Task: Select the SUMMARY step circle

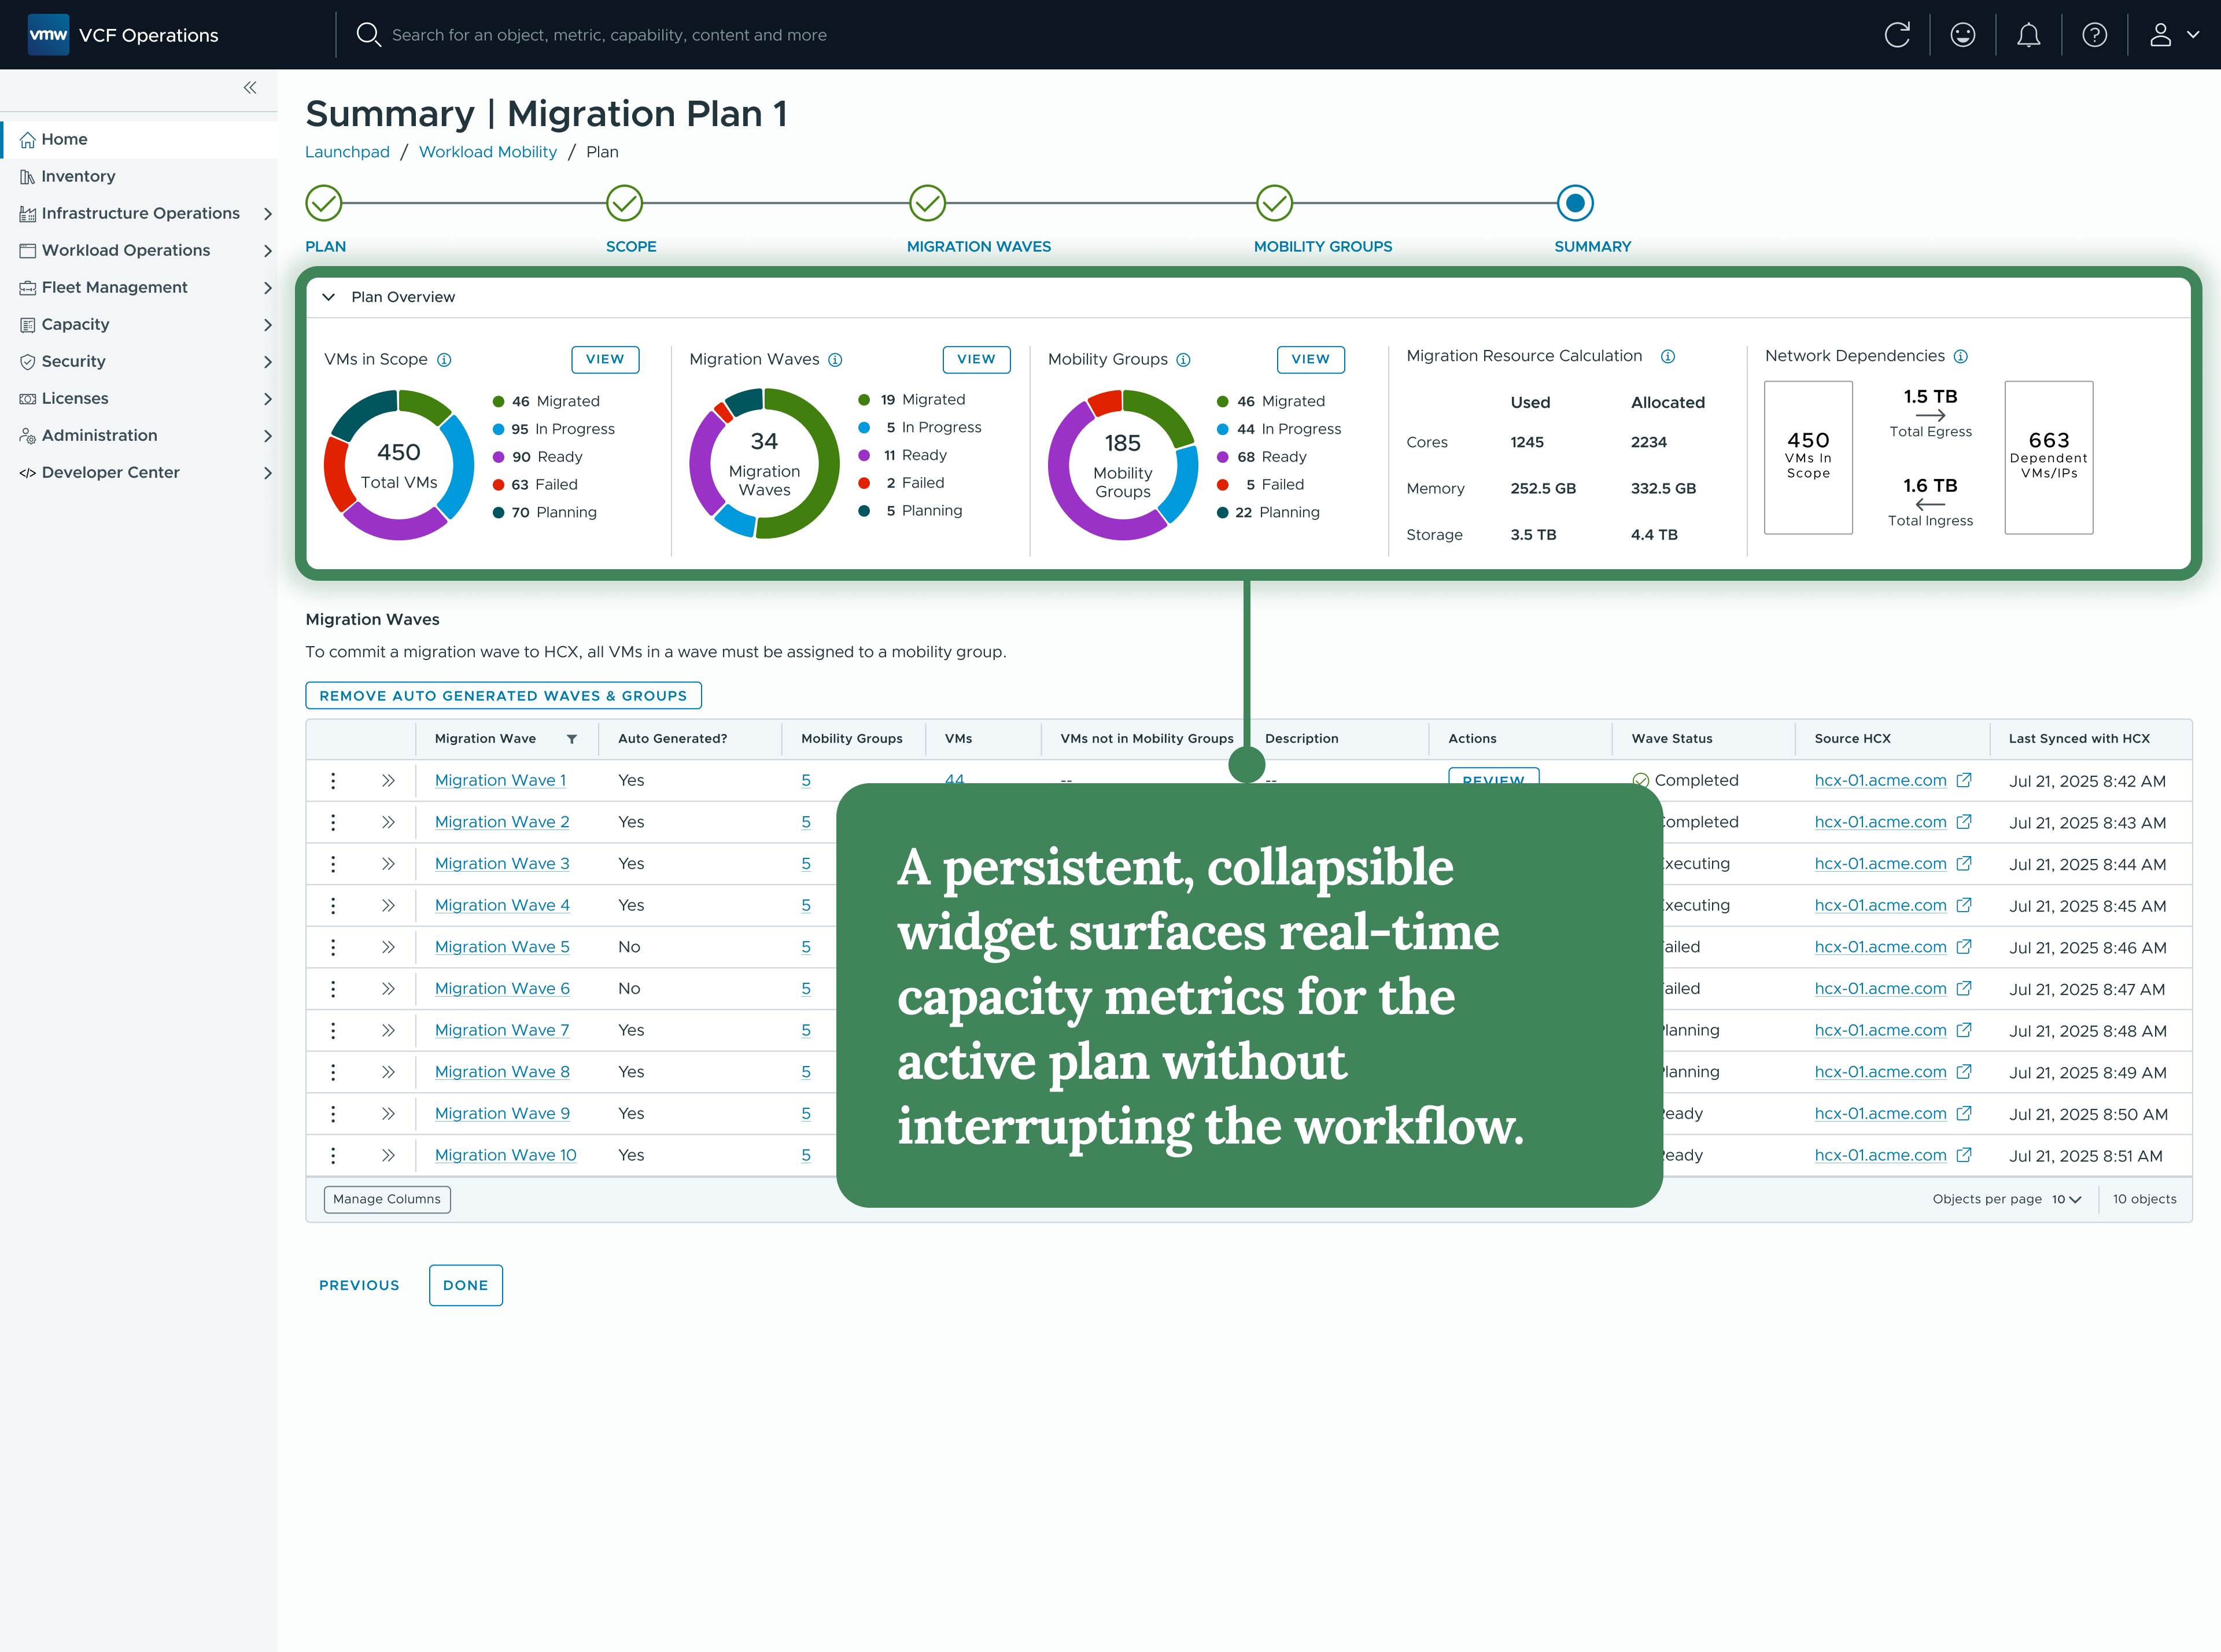Action: coord(1574,203)
